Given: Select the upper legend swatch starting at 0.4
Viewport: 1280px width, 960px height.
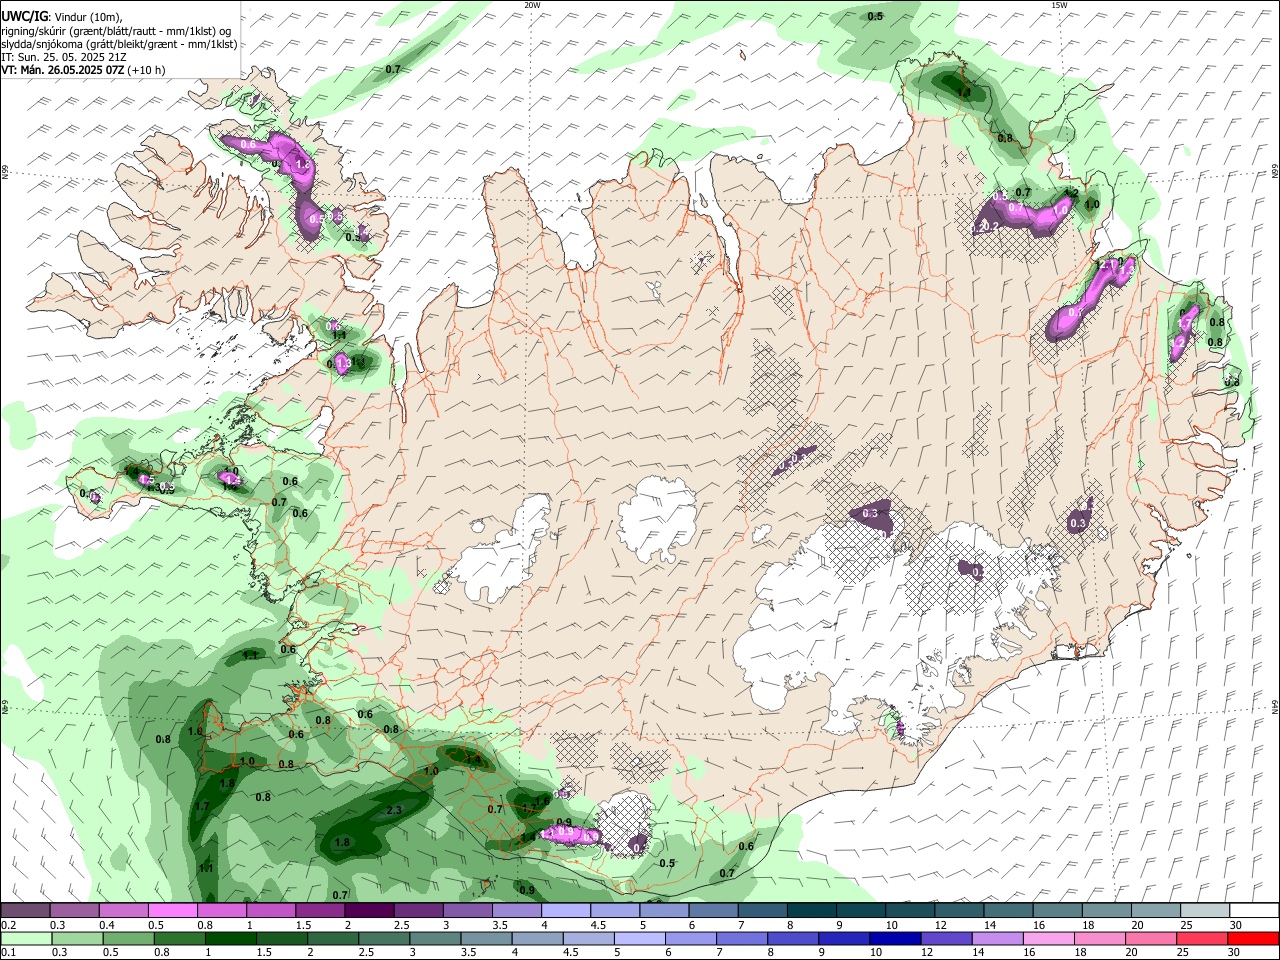Looking at the screenshot, I should pos(123,911).
